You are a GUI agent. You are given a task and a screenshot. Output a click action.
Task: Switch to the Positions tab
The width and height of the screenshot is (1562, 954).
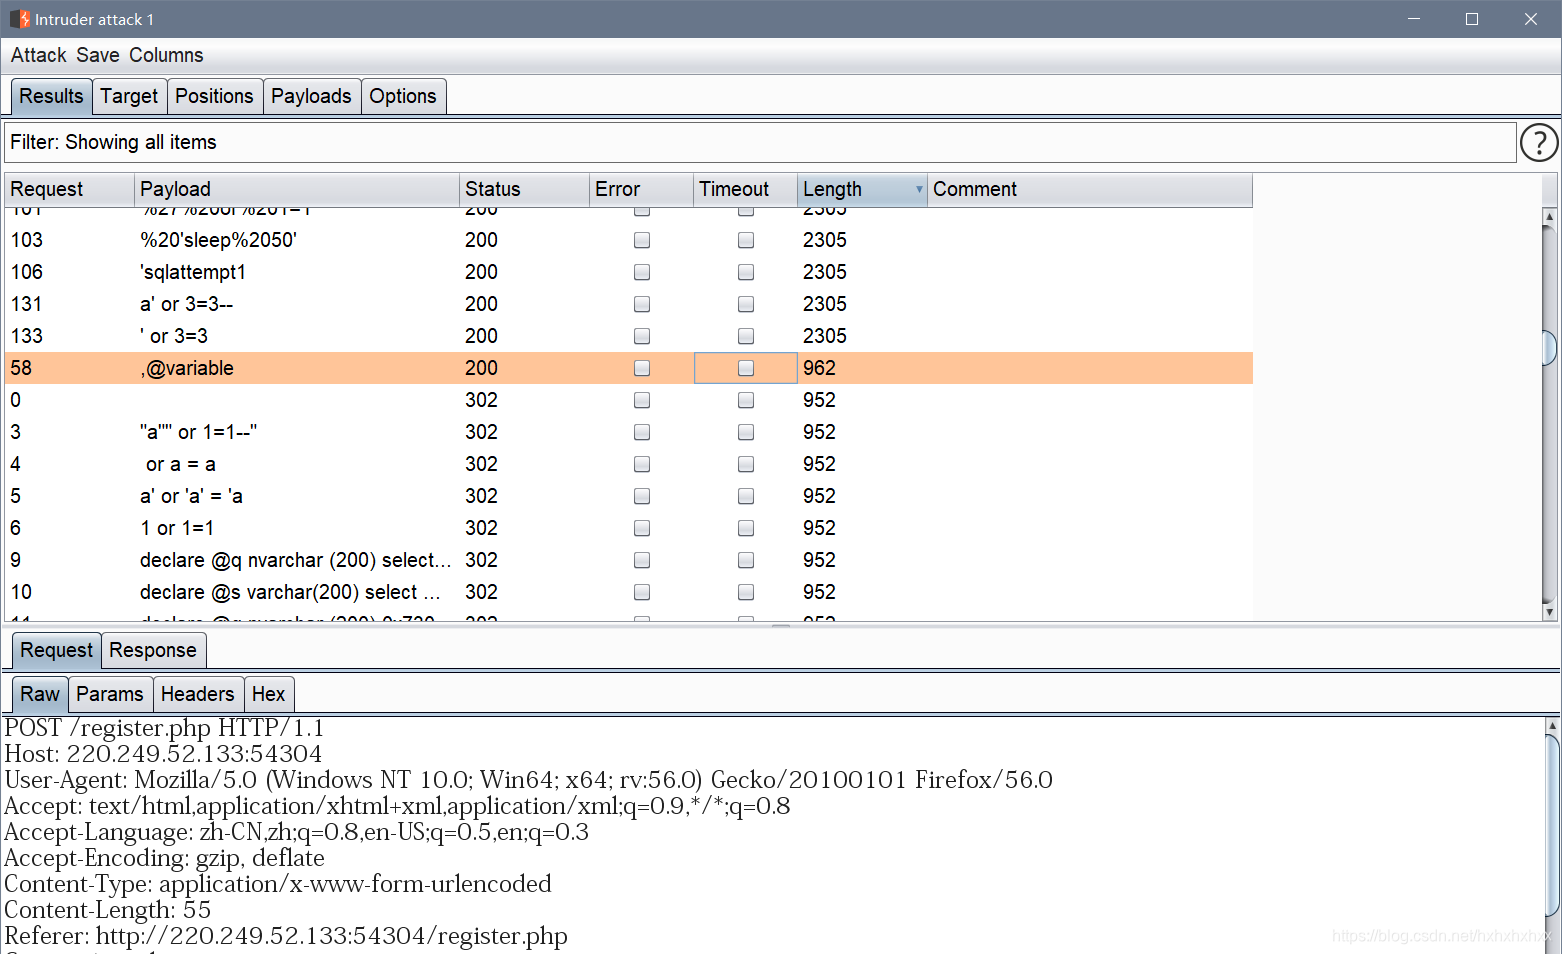point(214,96)
